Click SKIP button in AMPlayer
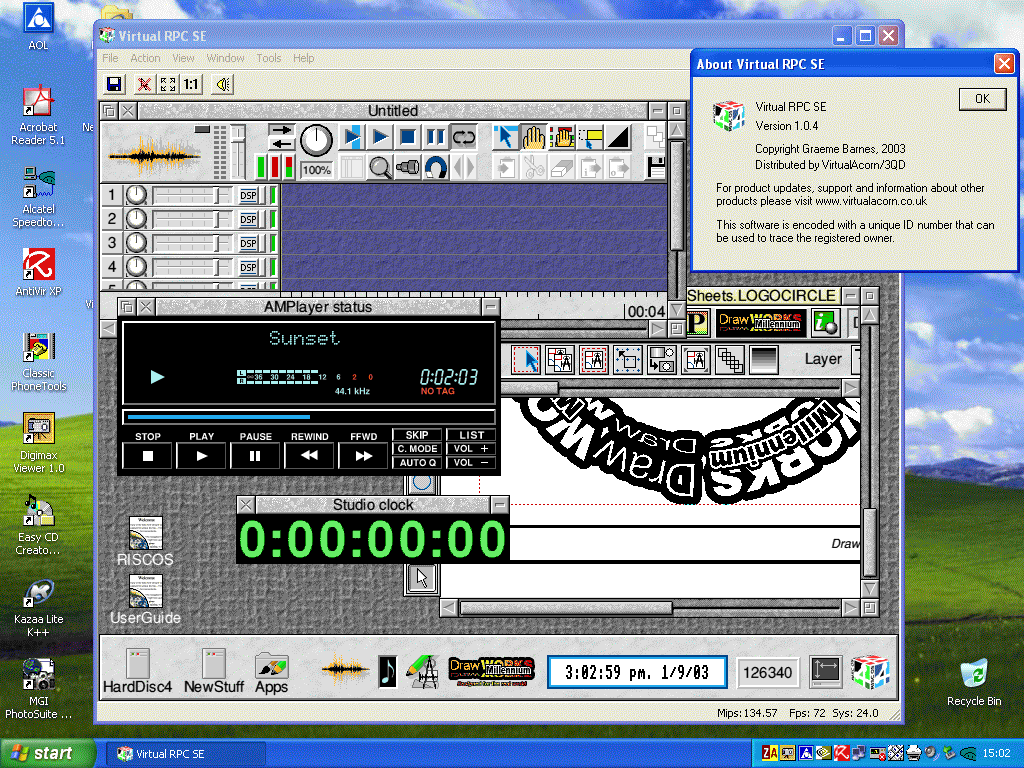The width and height of the screenshot is (1024, 768). [417, 435]
